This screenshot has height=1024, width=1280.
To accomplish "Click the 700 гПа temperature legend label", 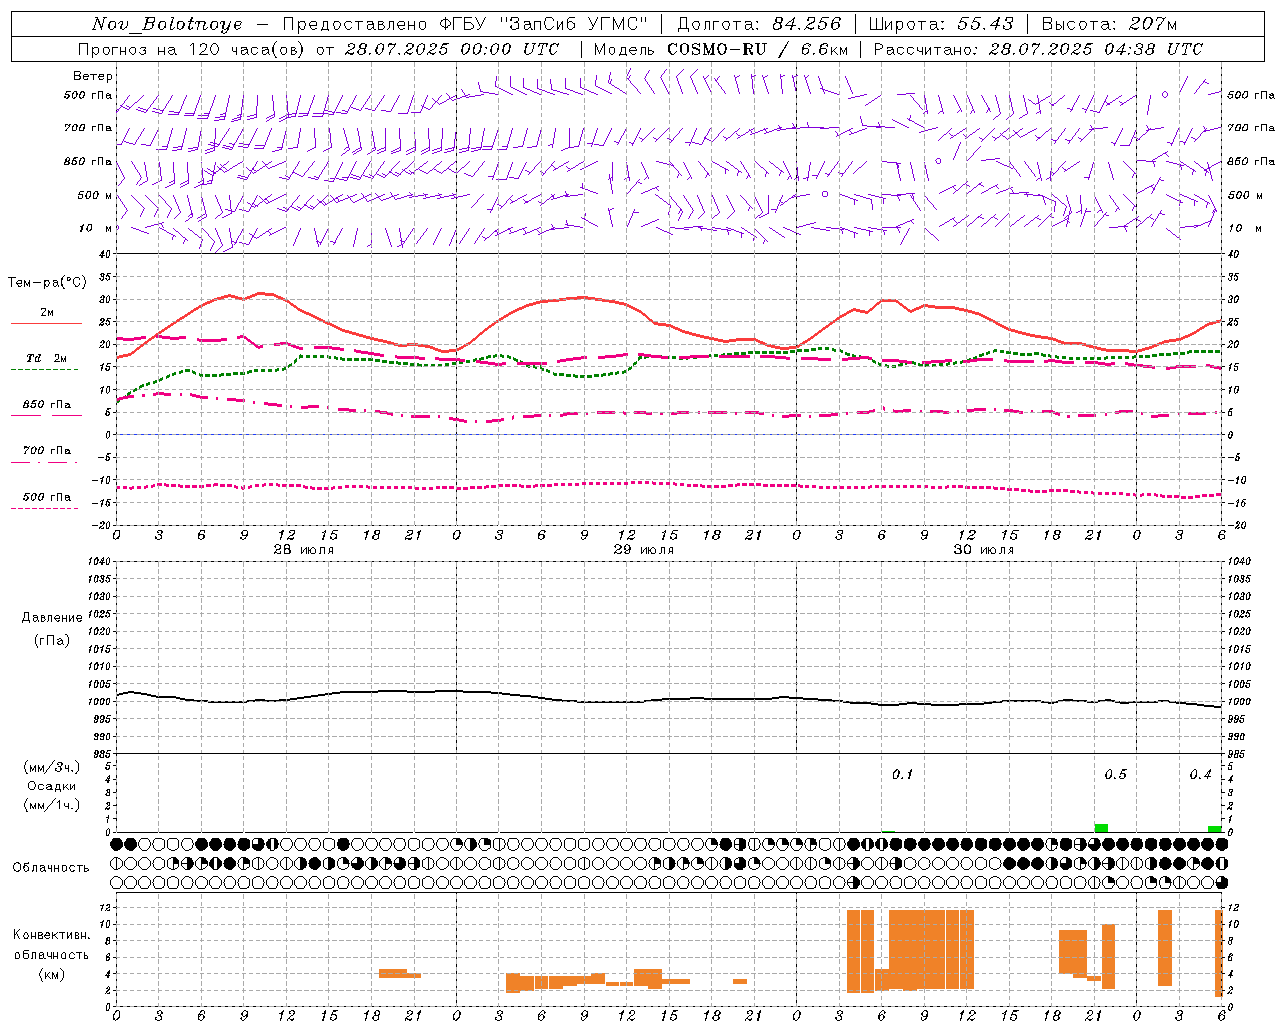I will 47,451.
